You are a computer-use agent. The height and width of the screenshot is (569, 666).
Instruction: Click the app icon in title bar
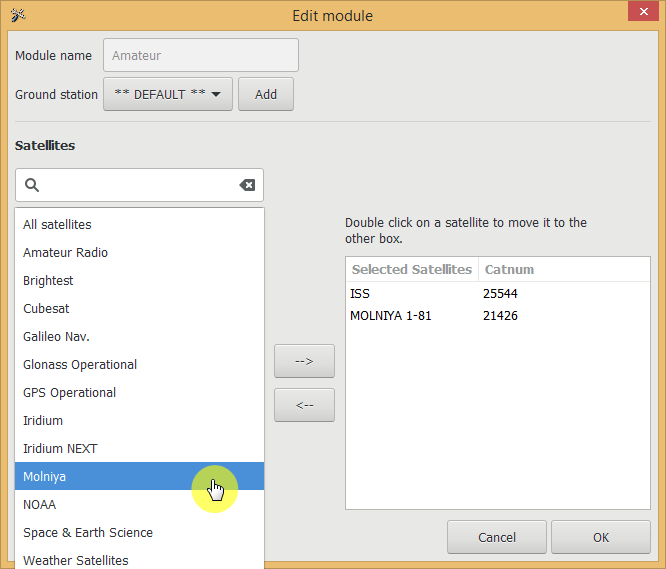click(18, 15)
